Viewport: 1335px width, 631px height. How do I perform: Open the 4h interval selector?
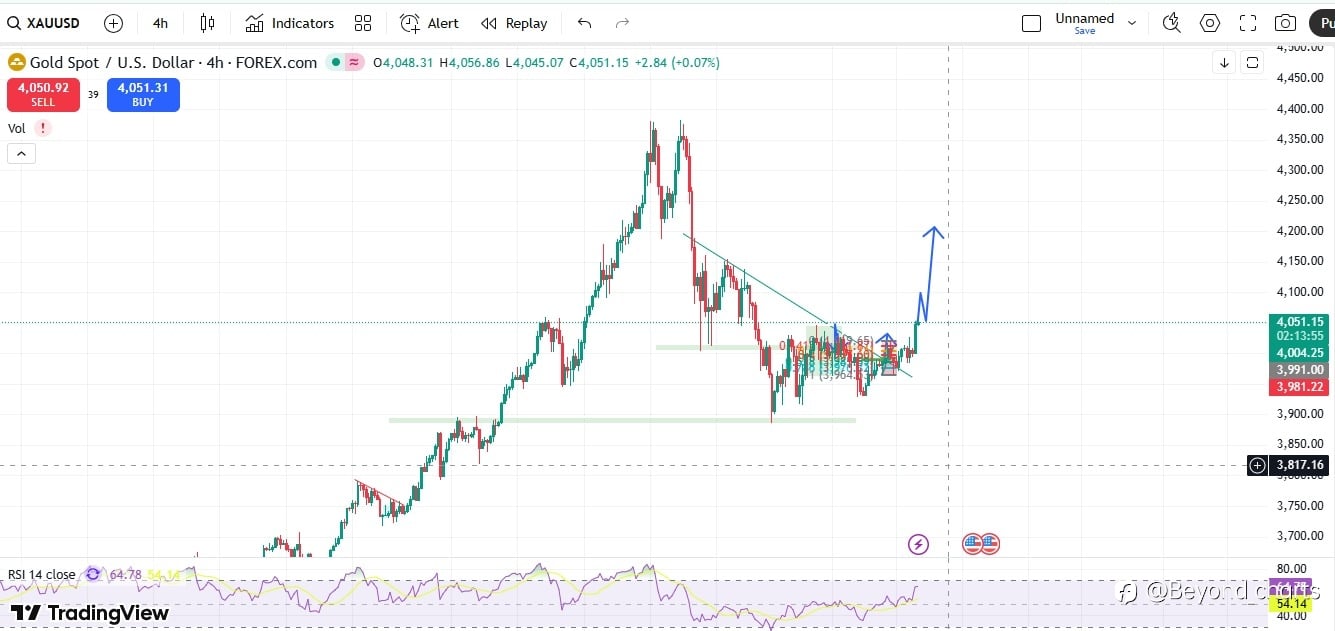(x=161, y=23)
